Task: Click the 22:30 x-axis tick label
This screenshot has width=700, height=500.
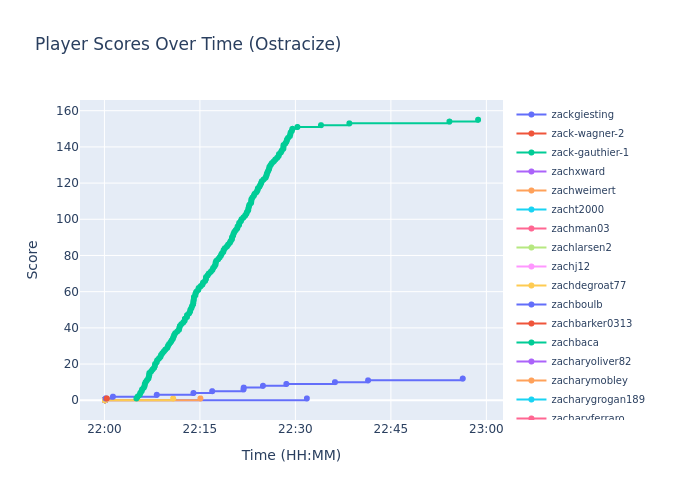Action: pos(295,429)
